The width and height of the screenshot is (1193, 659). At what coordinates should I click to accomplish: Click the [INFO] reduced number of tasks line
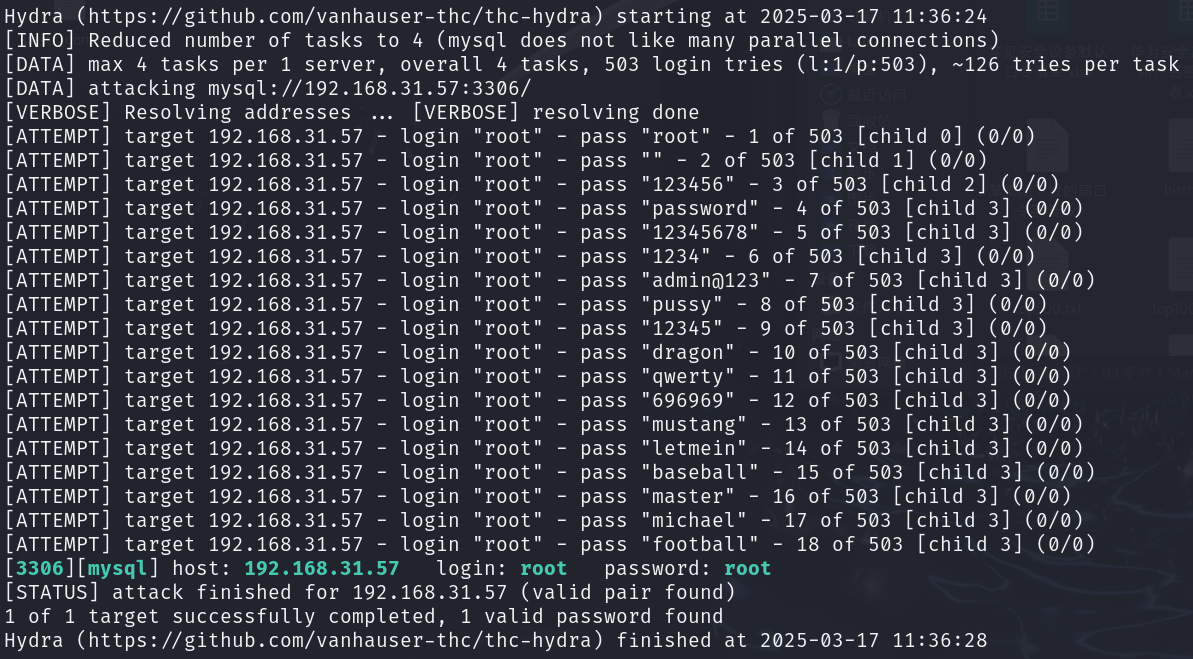click(502, 40)
